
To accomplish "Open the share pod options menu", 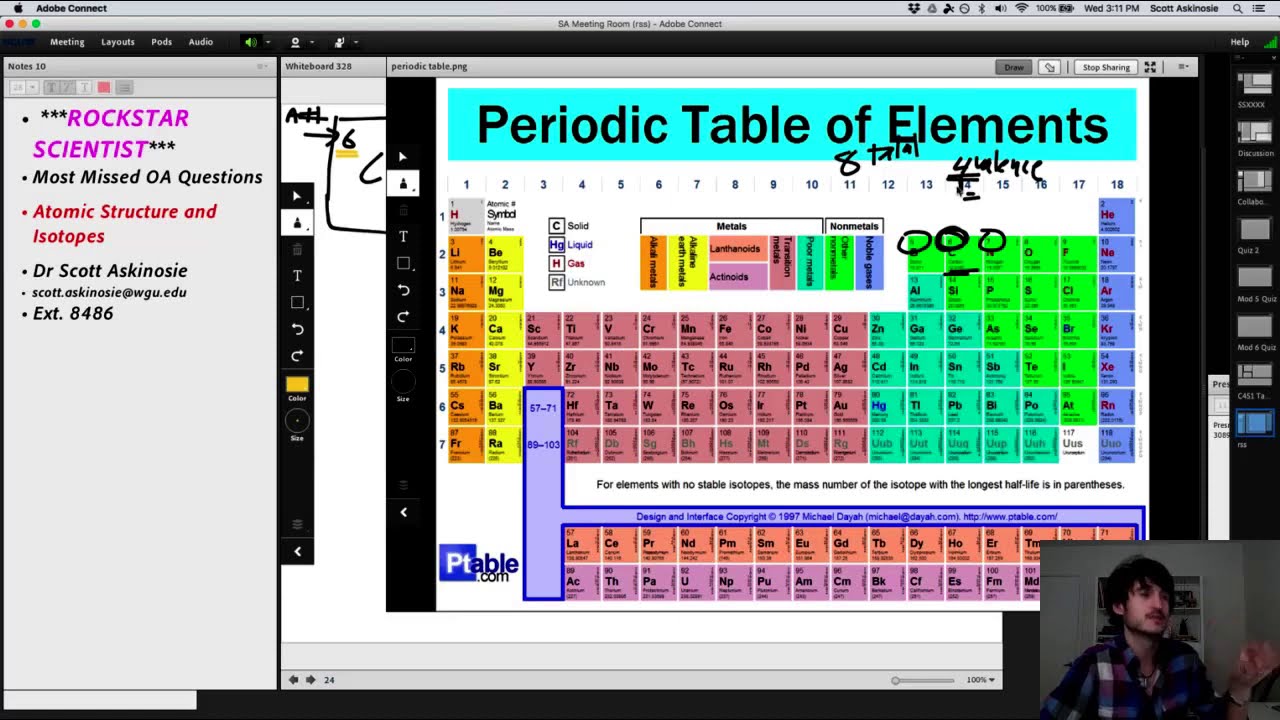I will (x=1184, y=67).
